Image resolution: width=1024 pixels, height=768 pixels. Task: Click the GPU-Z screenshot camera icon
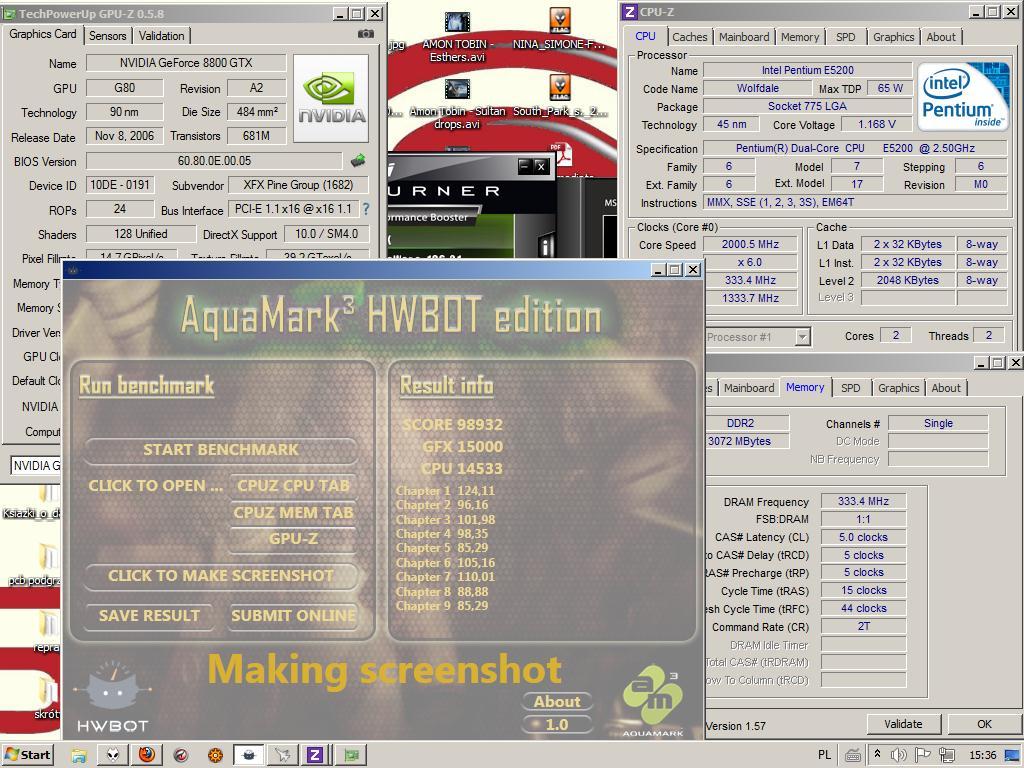click(366, 34)
